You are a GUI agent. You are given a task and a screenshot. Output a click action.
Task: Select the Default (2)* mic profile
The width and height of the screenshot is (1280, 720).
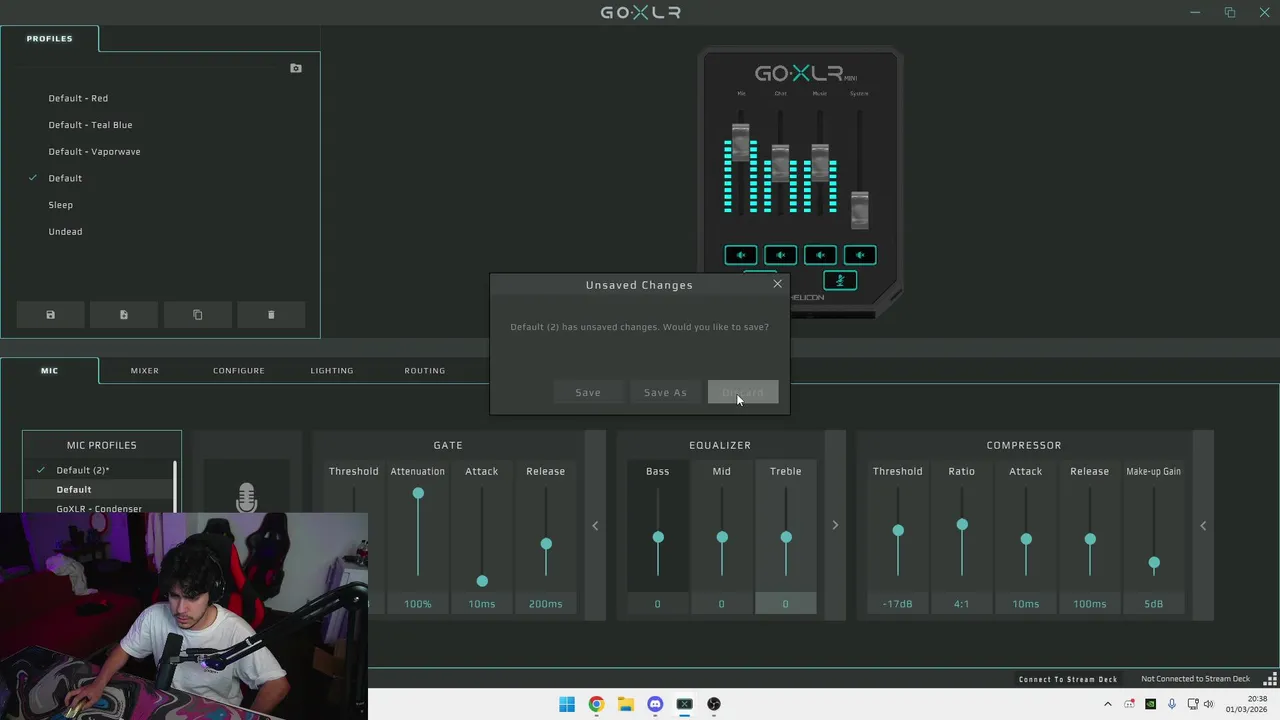pyautogui.click(x=83, y=470)
